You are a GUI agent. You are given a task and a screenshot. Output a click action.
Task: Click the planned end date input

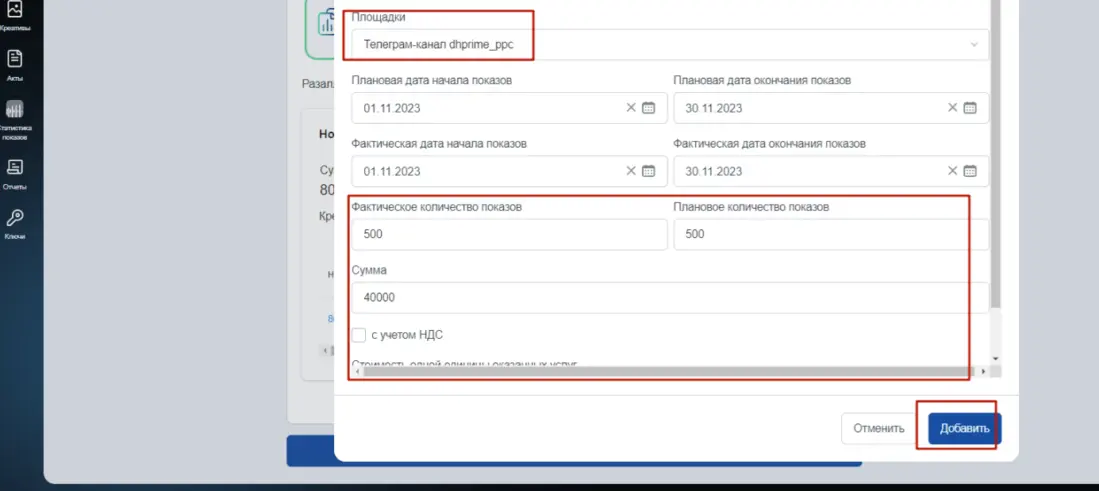coord(831,108)
